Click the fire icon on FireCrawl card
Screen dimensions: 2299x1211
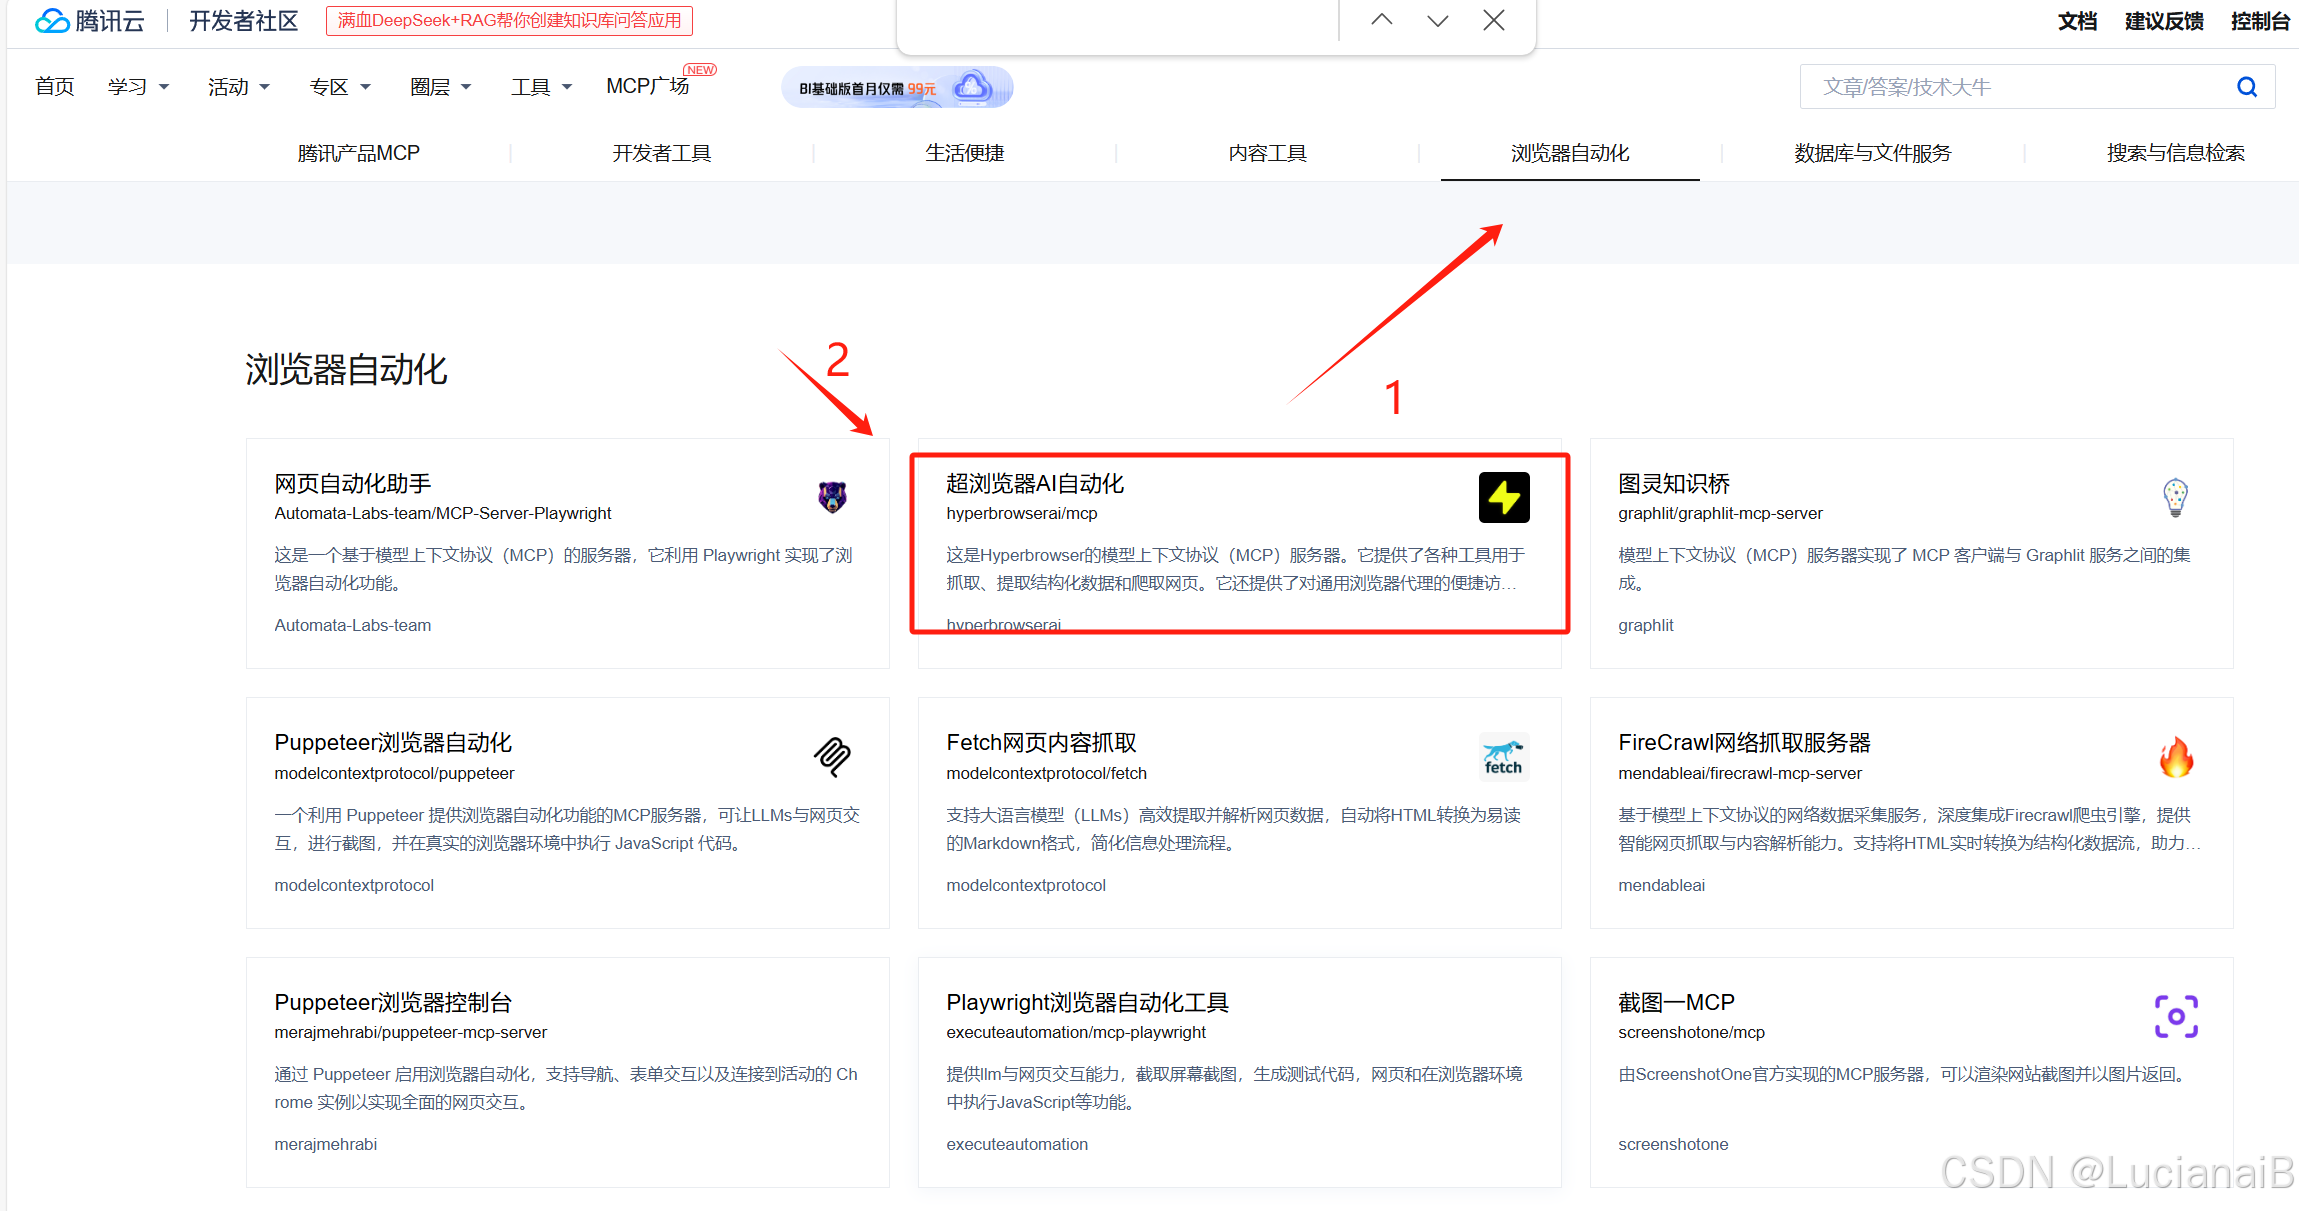coord(2176,757)
